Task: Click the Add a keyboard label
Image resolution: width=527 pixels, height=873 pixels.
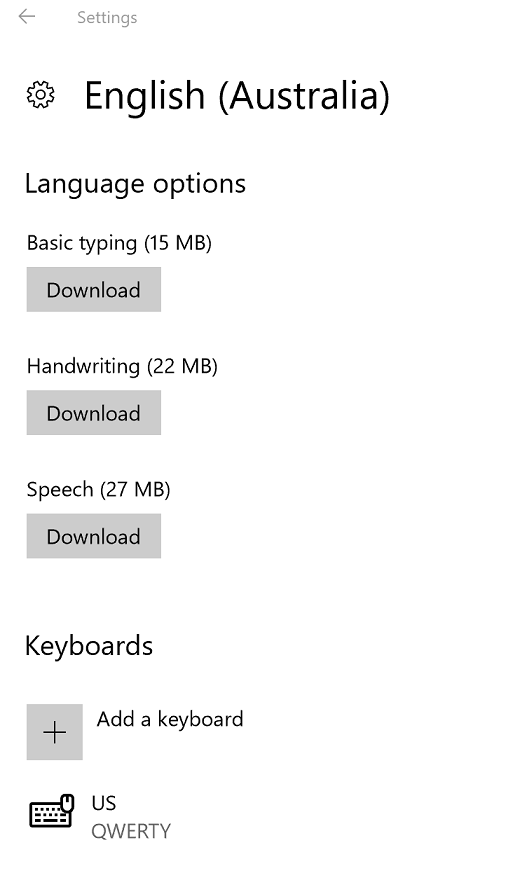Action: point(170,719)
